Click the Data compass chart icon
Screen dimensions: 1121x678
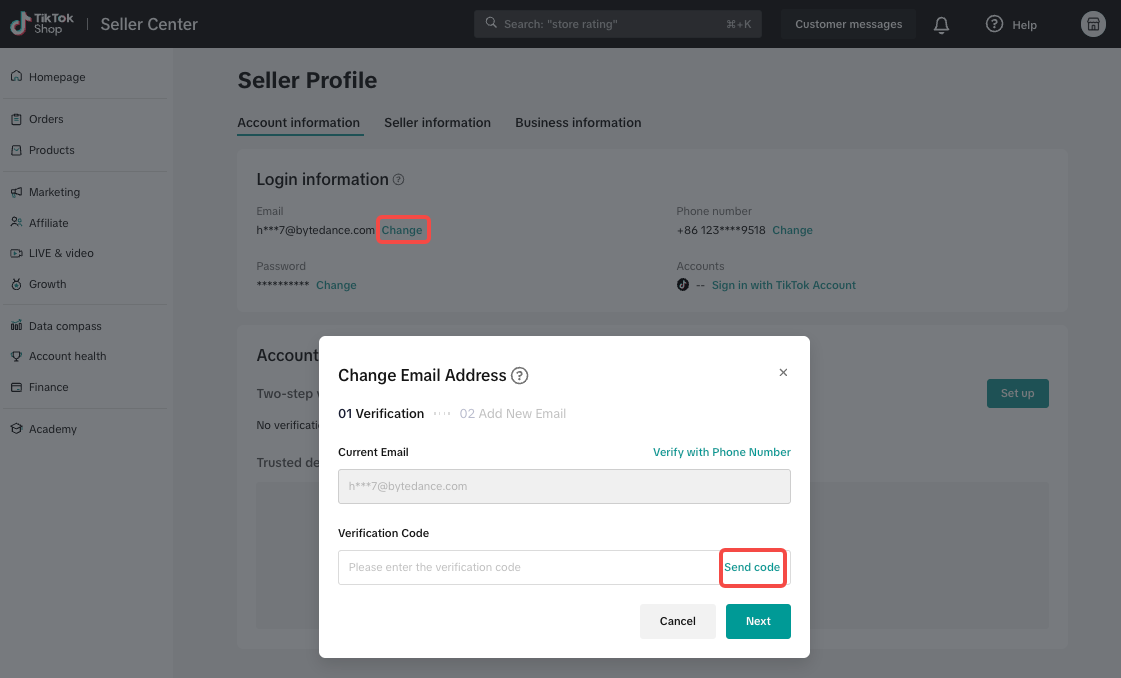[16, 326]
